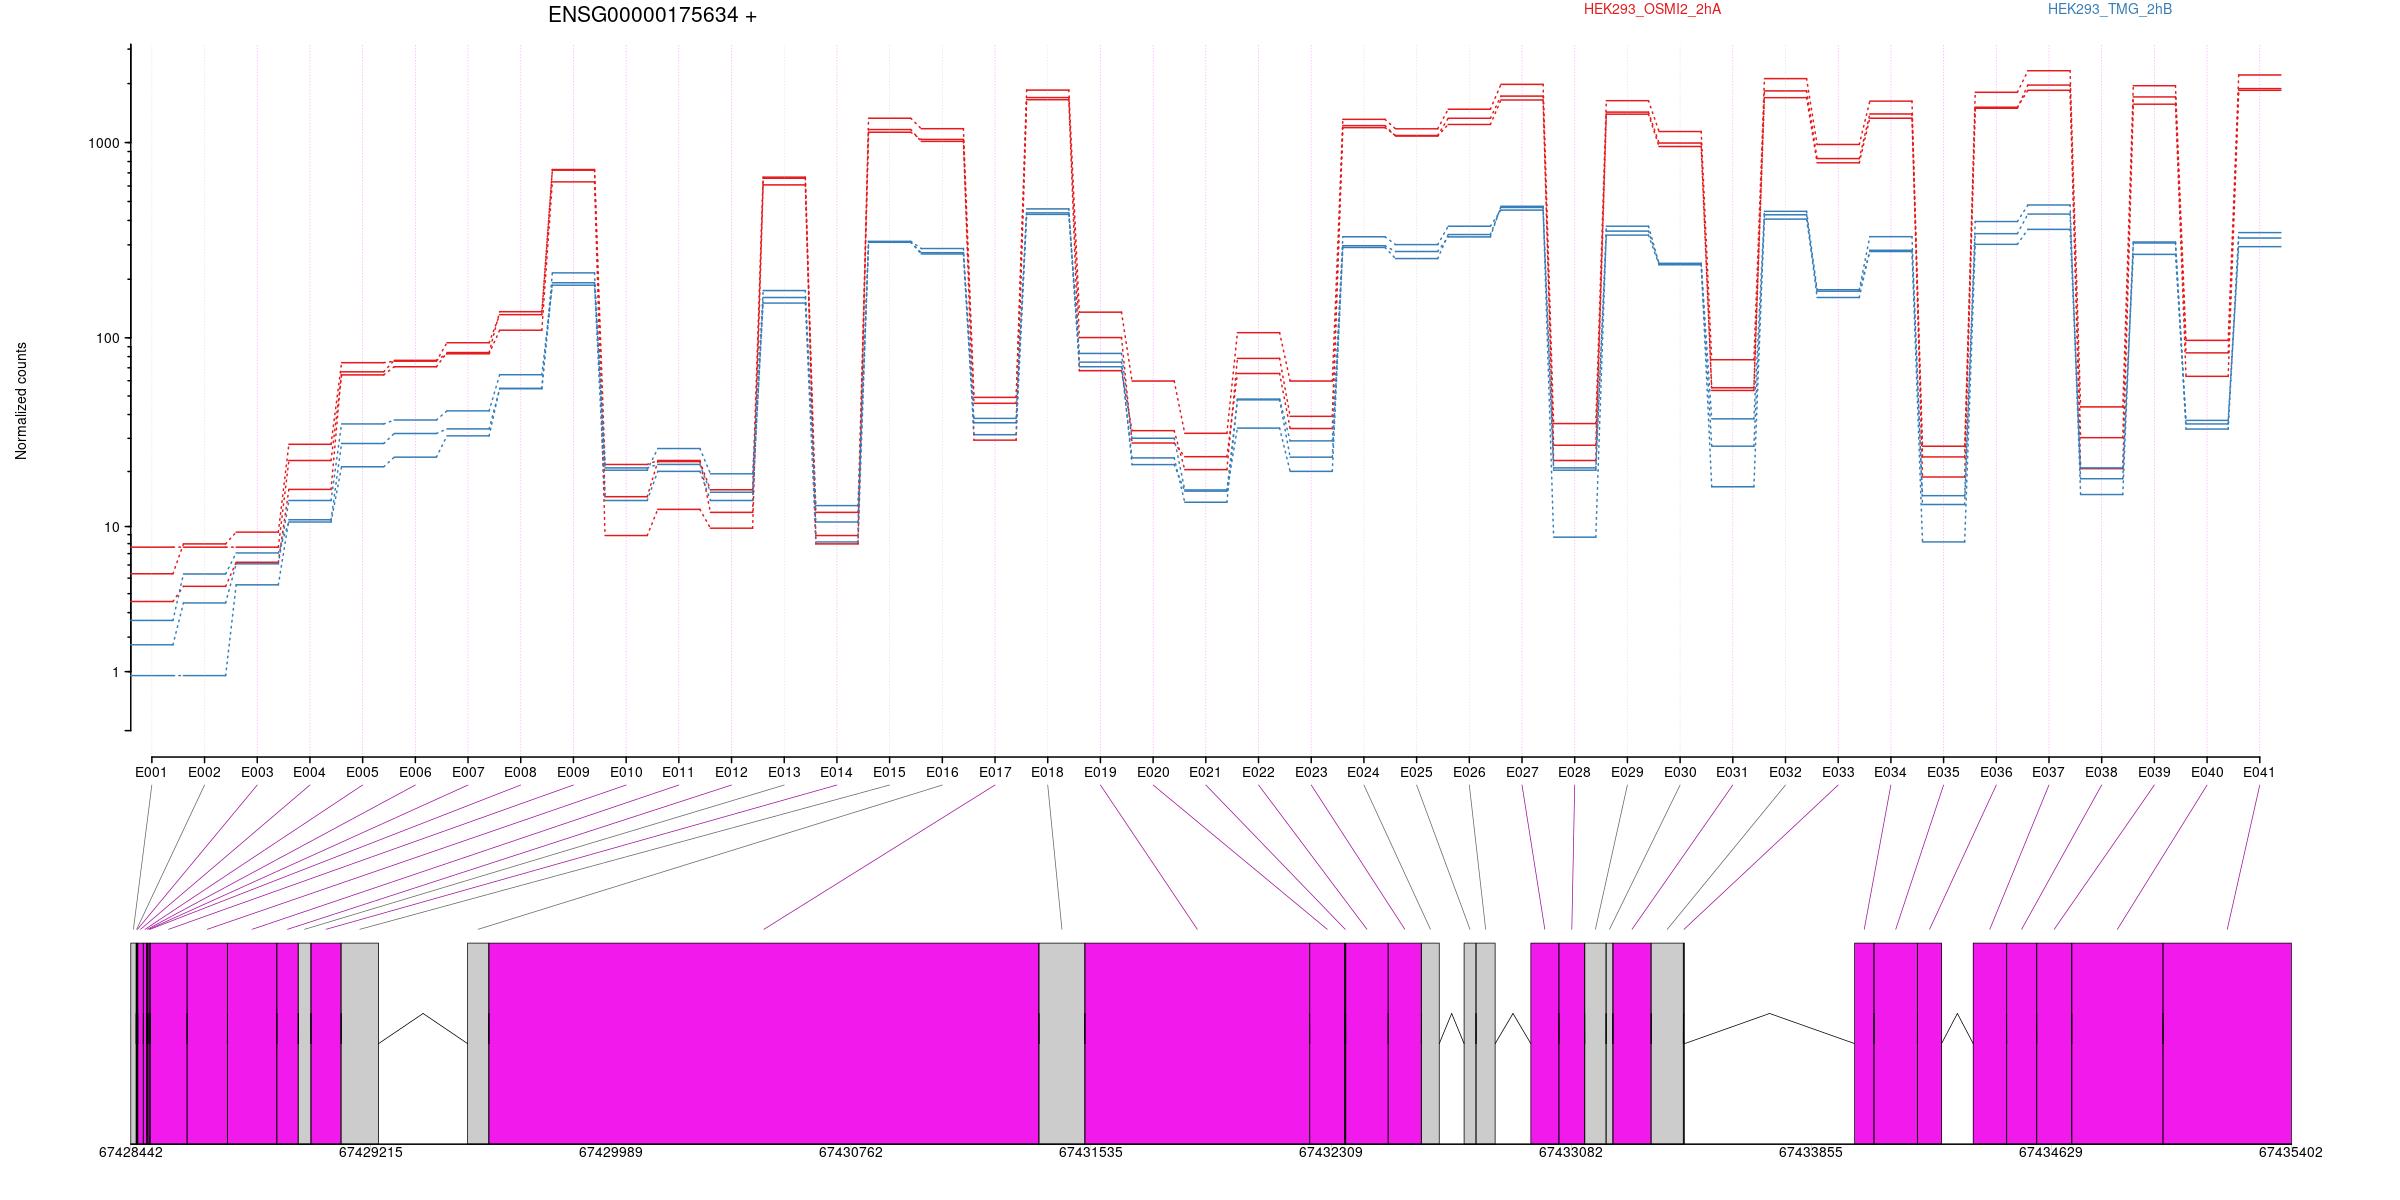This screenshot has height=1200, width=2400.
Task: Click exon label E022
Action: [1258, 772]
